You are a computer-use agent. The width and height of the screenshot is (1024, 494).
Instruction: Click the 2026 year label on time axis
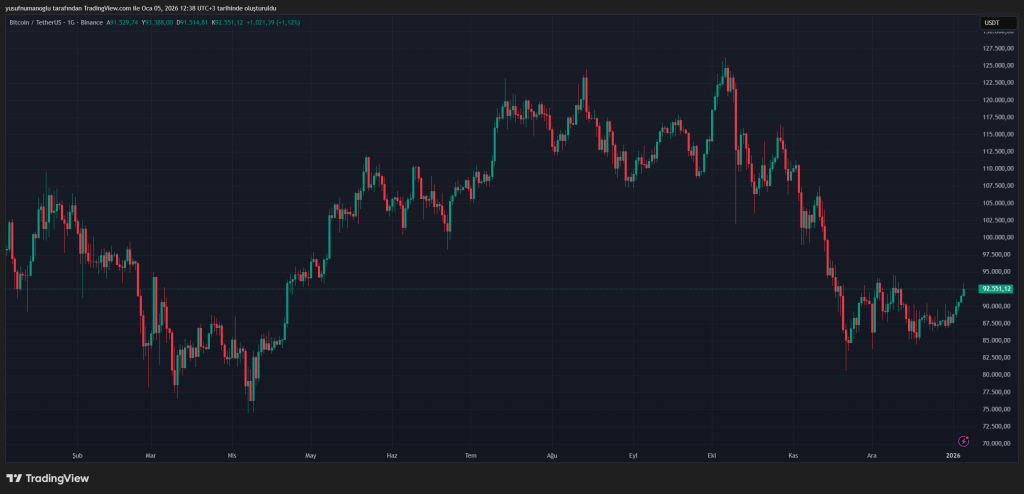(x=953, y=456)
